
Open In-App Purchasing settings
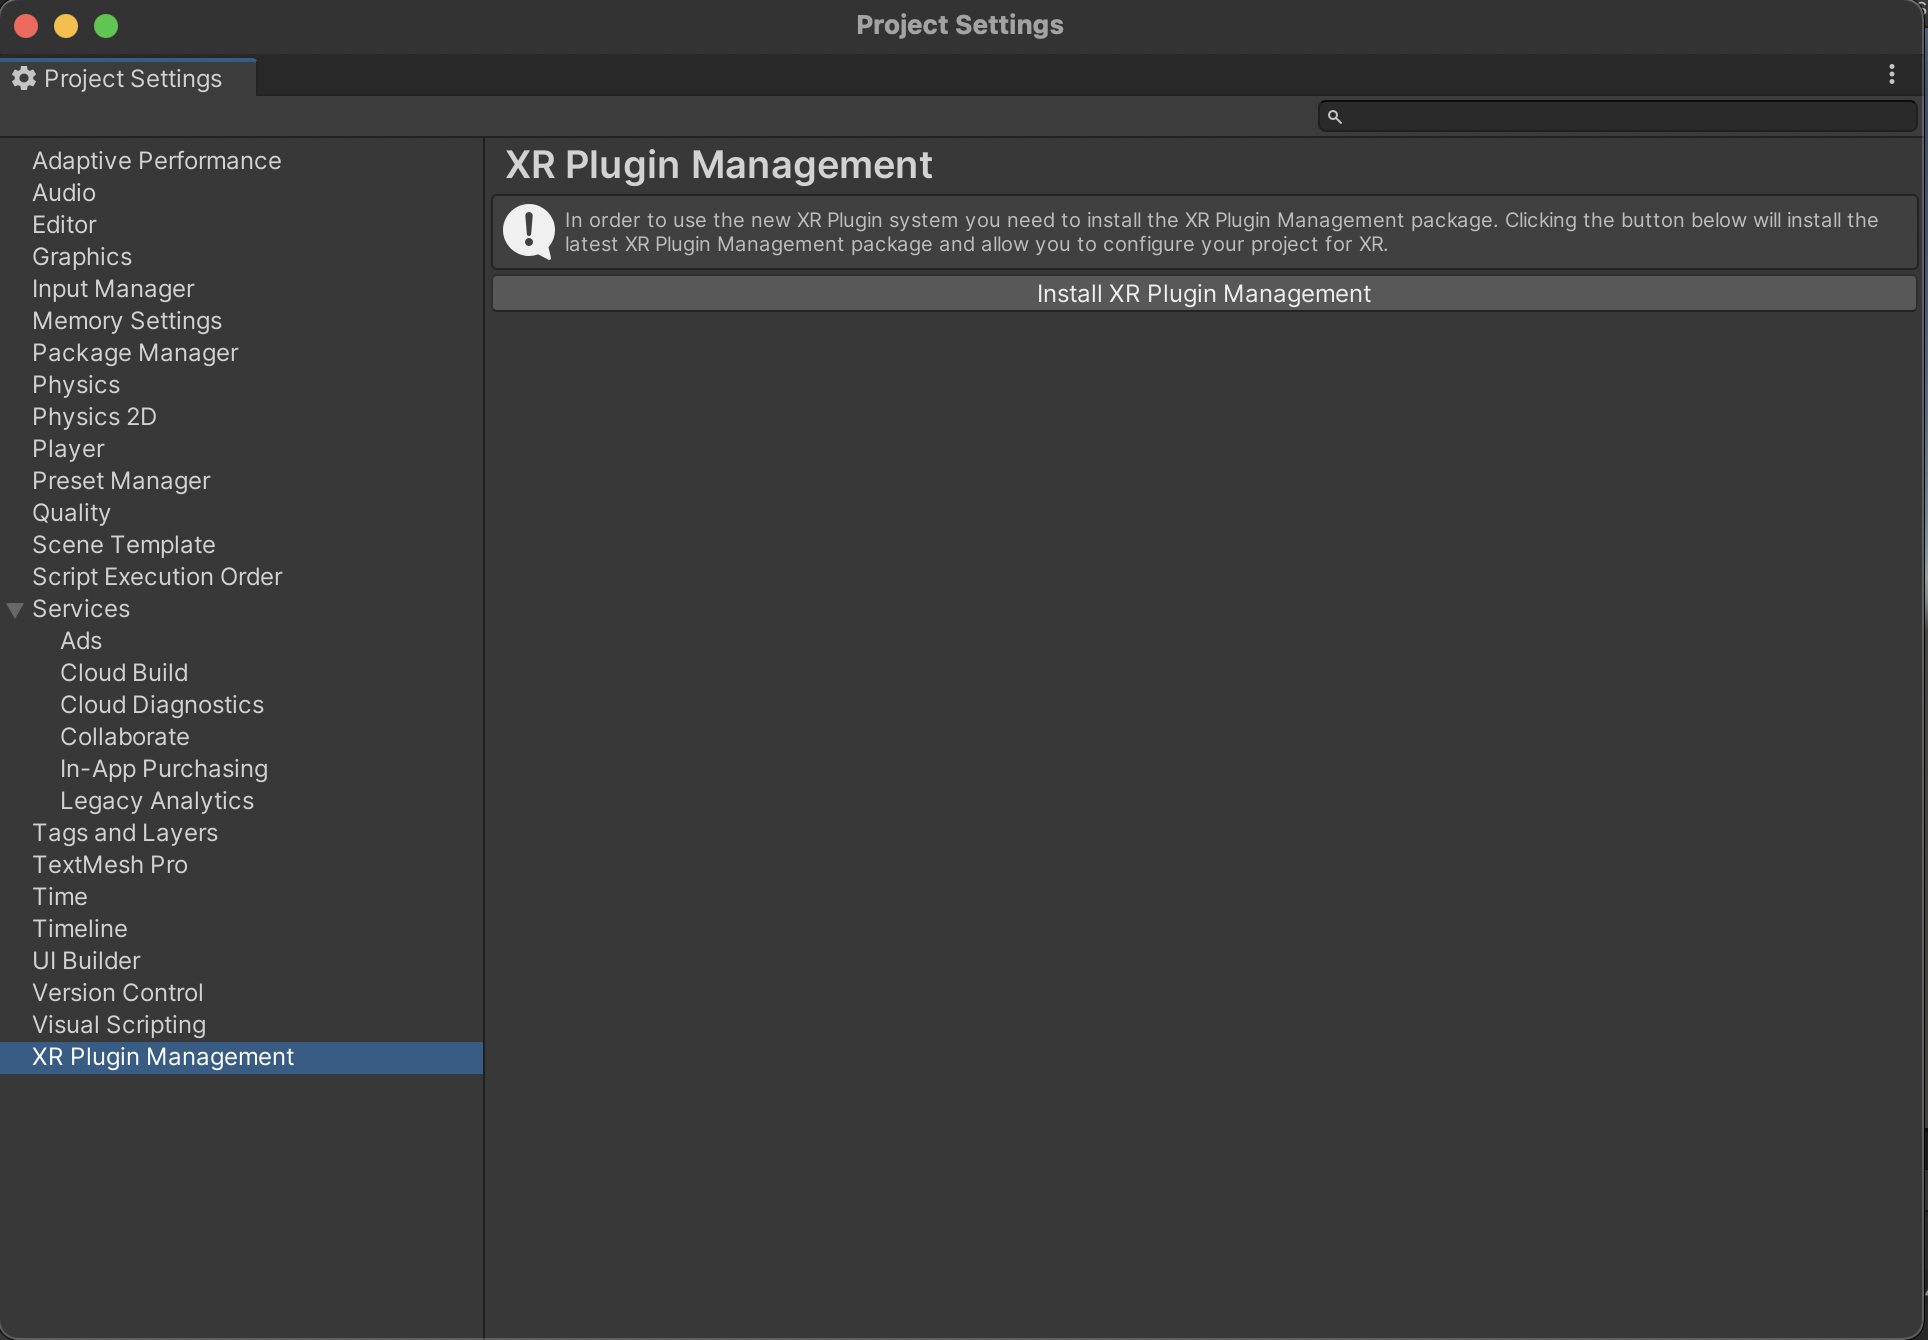click(163, 768)
